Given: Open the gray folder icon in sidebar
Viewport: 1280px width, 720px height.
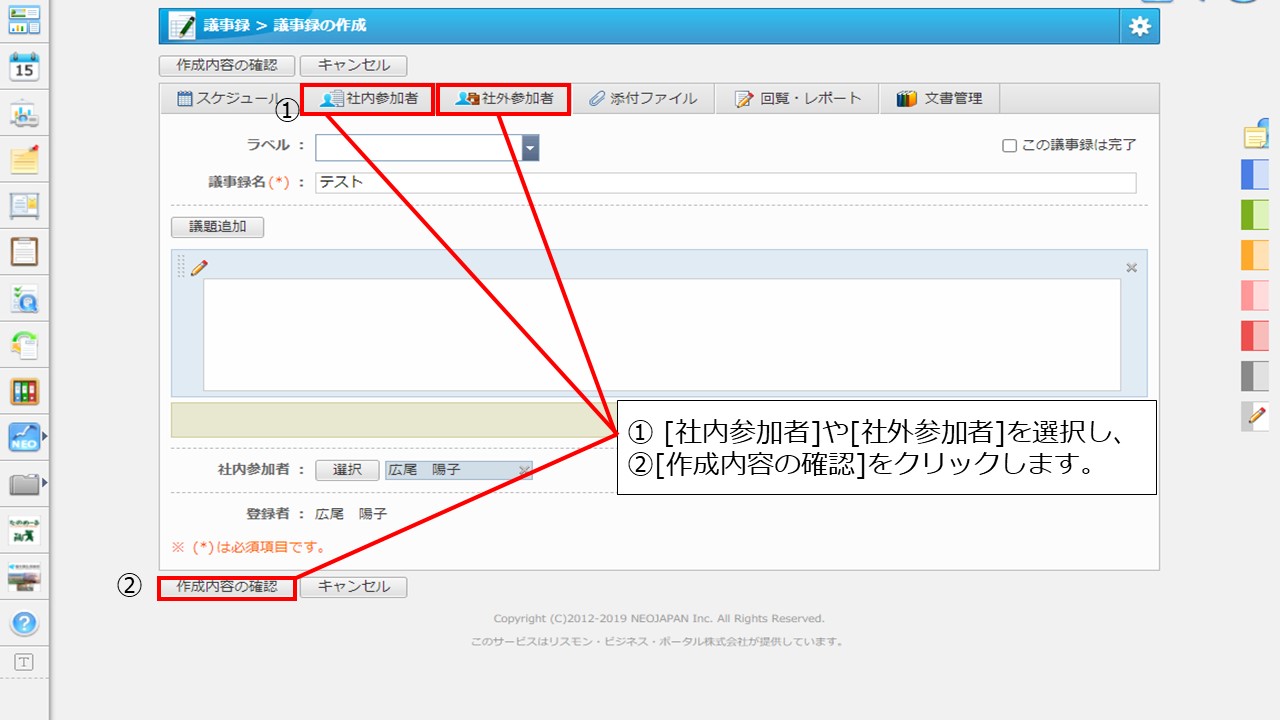Looking at the screenshot, I should 24,485.
